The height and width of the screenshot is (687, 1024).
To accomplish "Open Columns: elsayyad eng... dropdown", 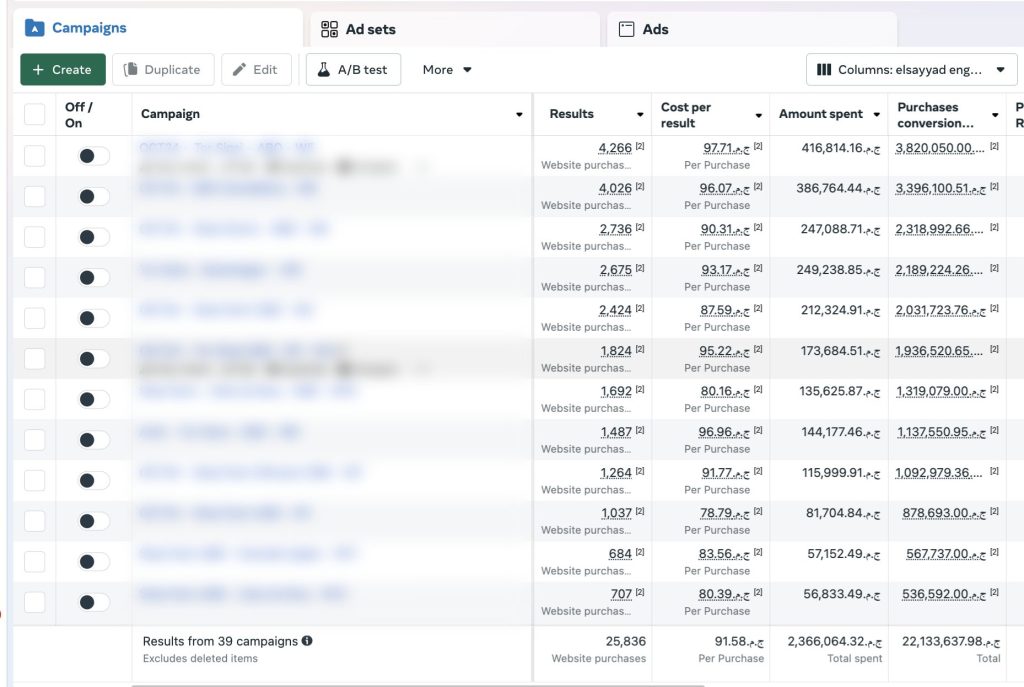I will coord(911,70).
